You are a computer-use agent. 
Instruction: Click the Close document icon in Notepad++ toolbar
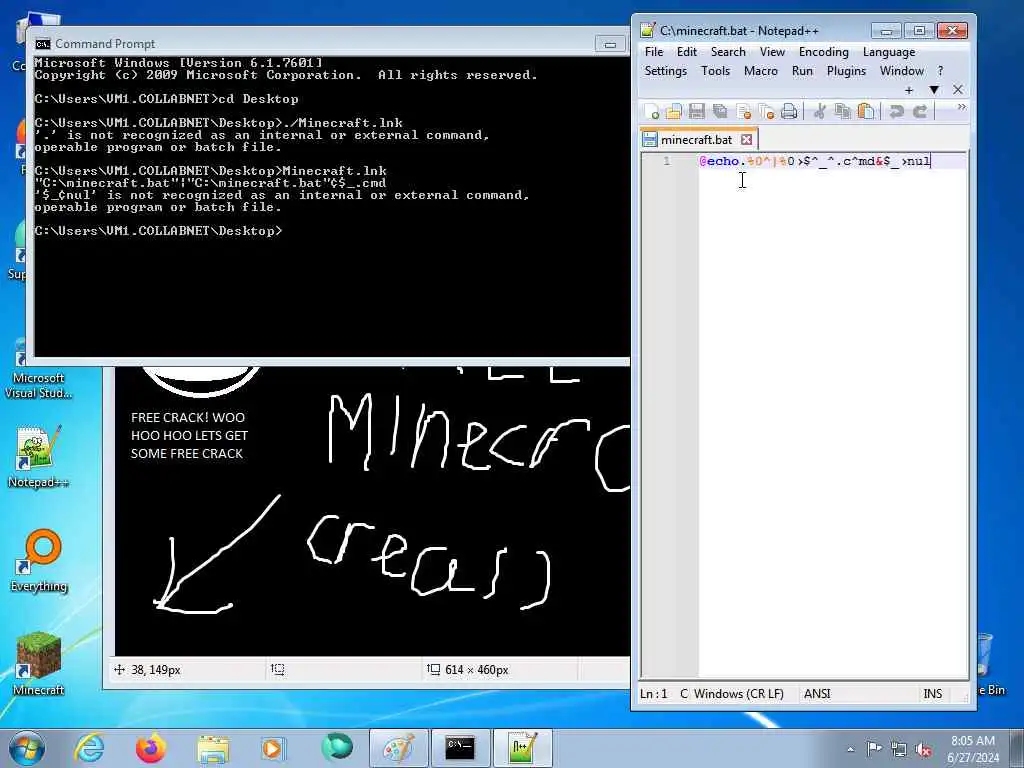click(x=743, y=112)
